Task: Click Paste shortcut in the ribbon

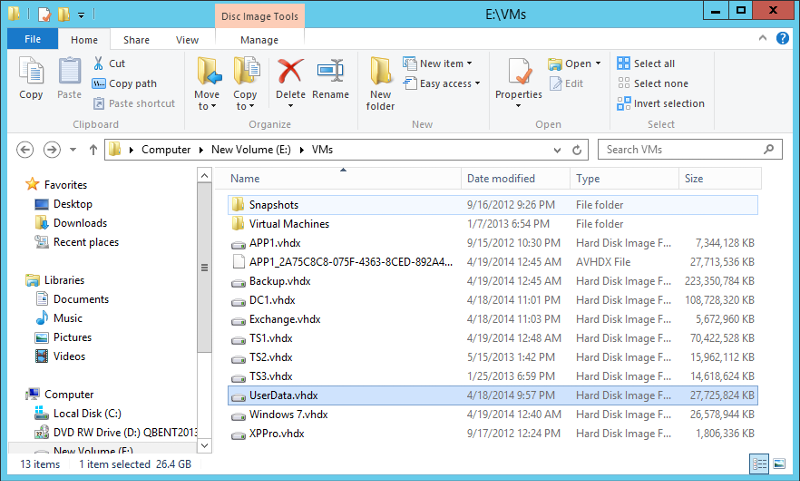Action: [x=134, y=104]
